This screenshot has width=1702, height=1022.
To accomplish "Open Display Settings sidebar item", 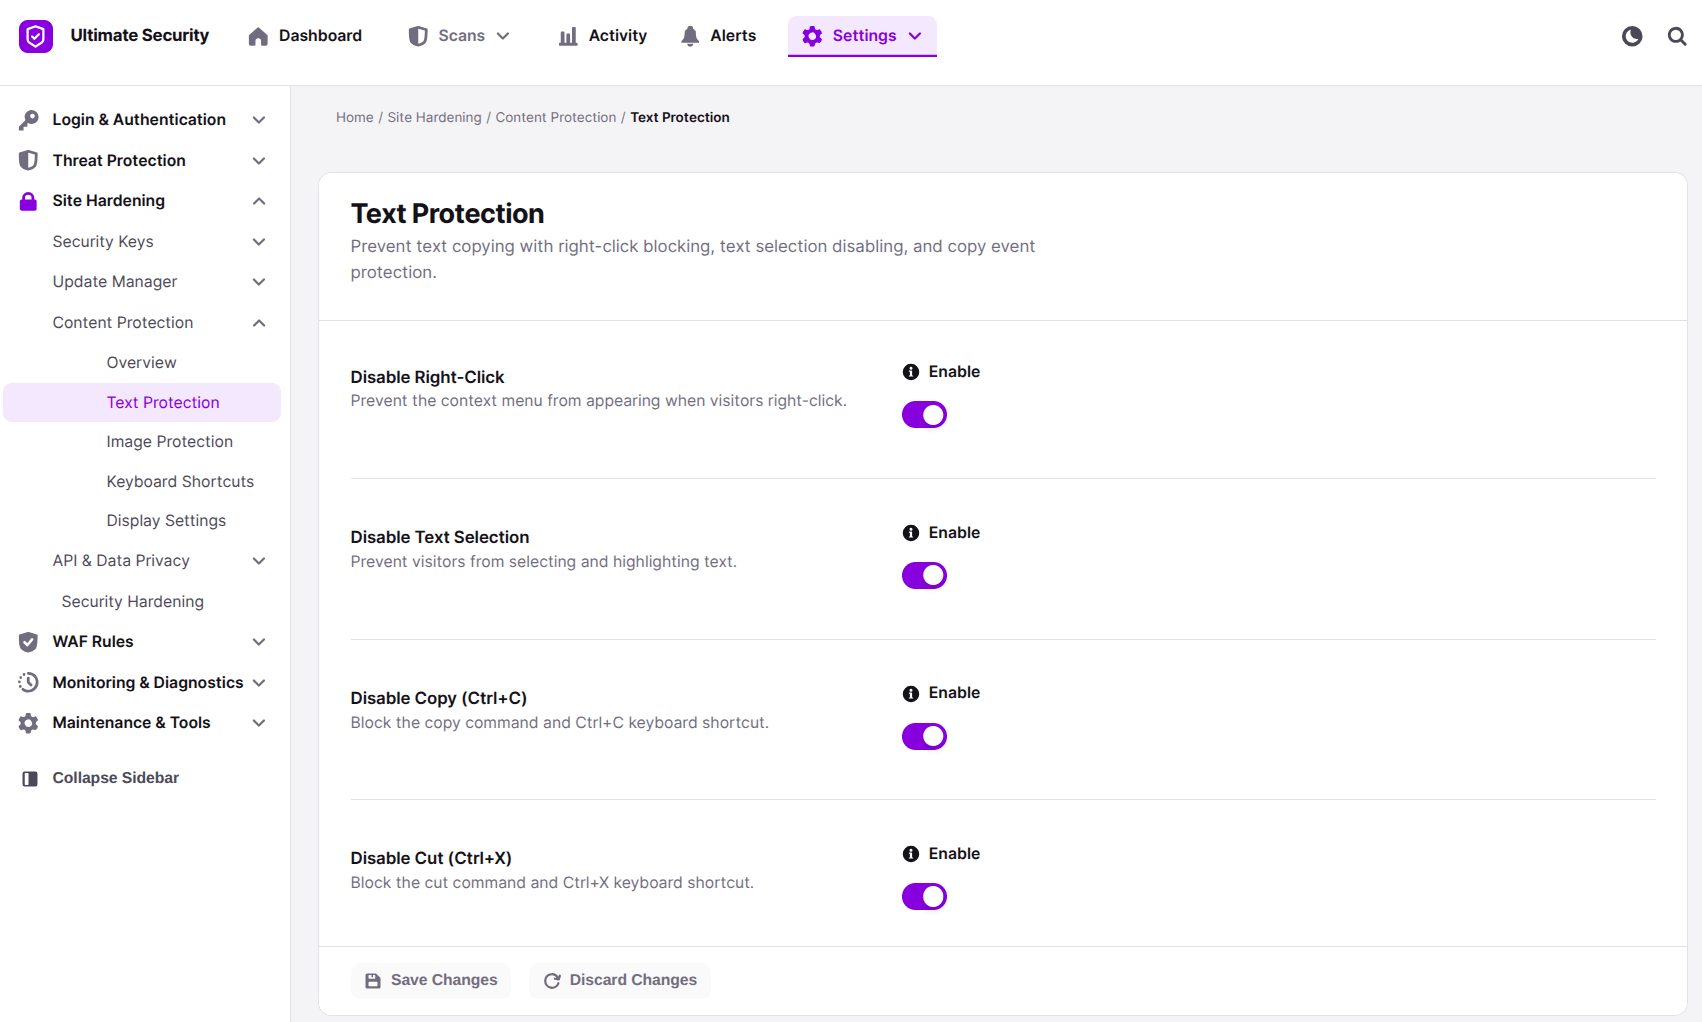I will tap(166, 521).
